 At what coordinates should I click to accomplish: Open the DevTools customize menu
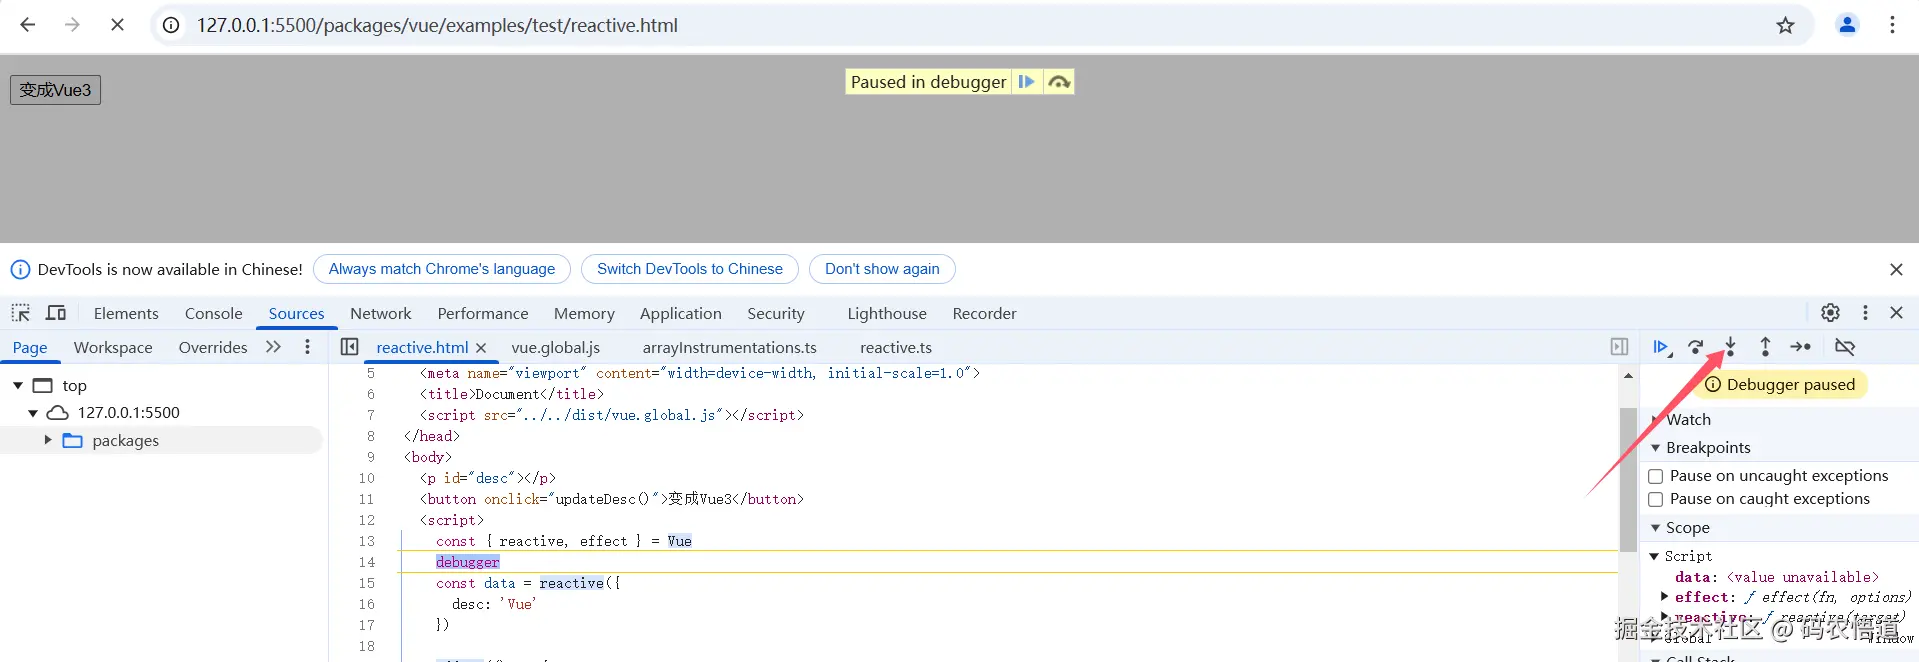pyautogui.click(x=1865, y=313)
